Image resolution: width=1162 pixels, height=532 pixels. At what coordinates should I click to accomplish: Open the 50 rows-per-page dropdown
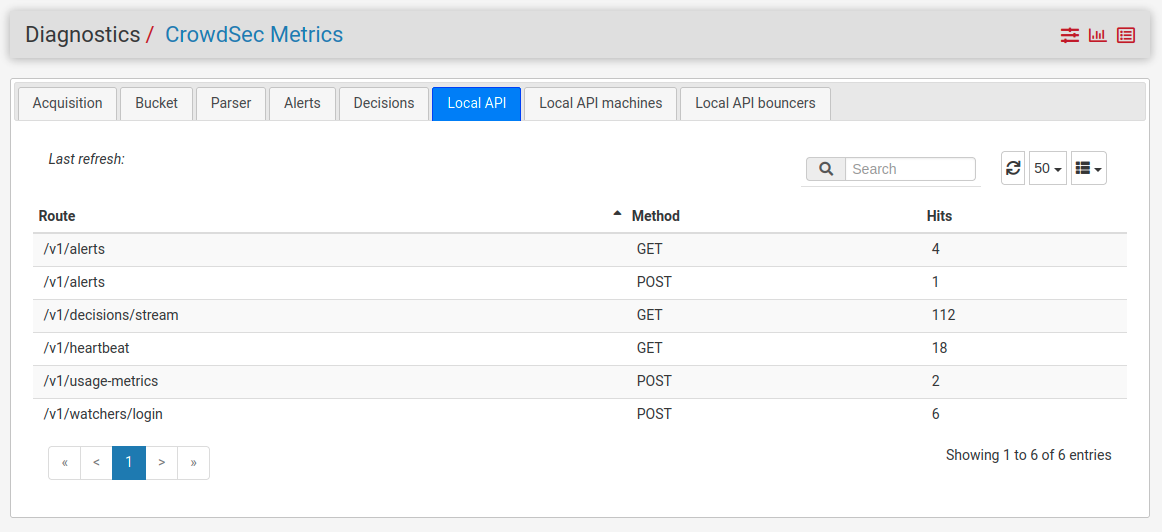tap(1047, 169)
